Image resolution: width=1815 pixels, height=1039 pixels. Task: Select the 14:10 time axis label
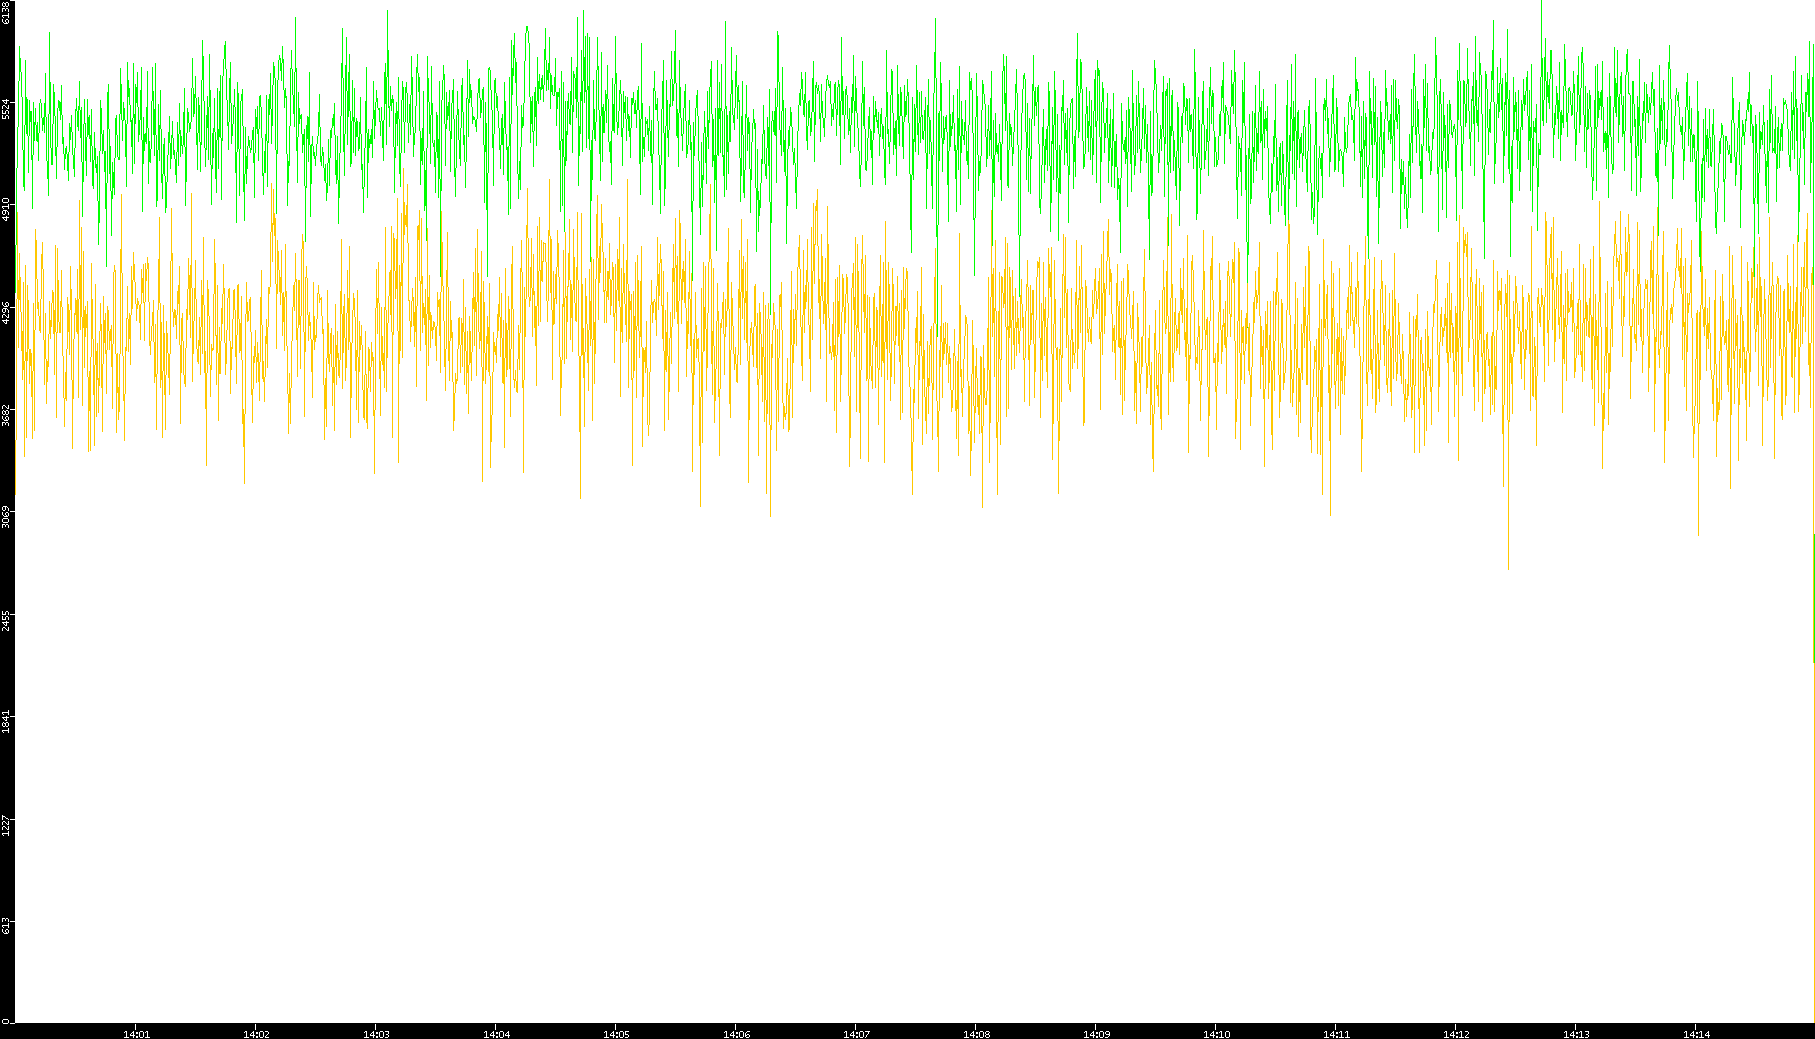[x=1216, y=1033]
